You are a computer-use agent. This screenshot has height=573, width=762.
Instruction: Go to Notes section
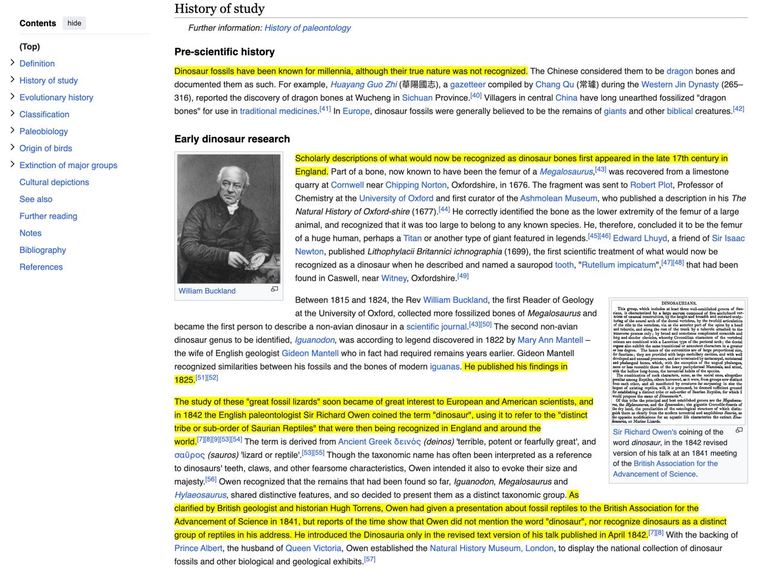[x=30, y=233]
